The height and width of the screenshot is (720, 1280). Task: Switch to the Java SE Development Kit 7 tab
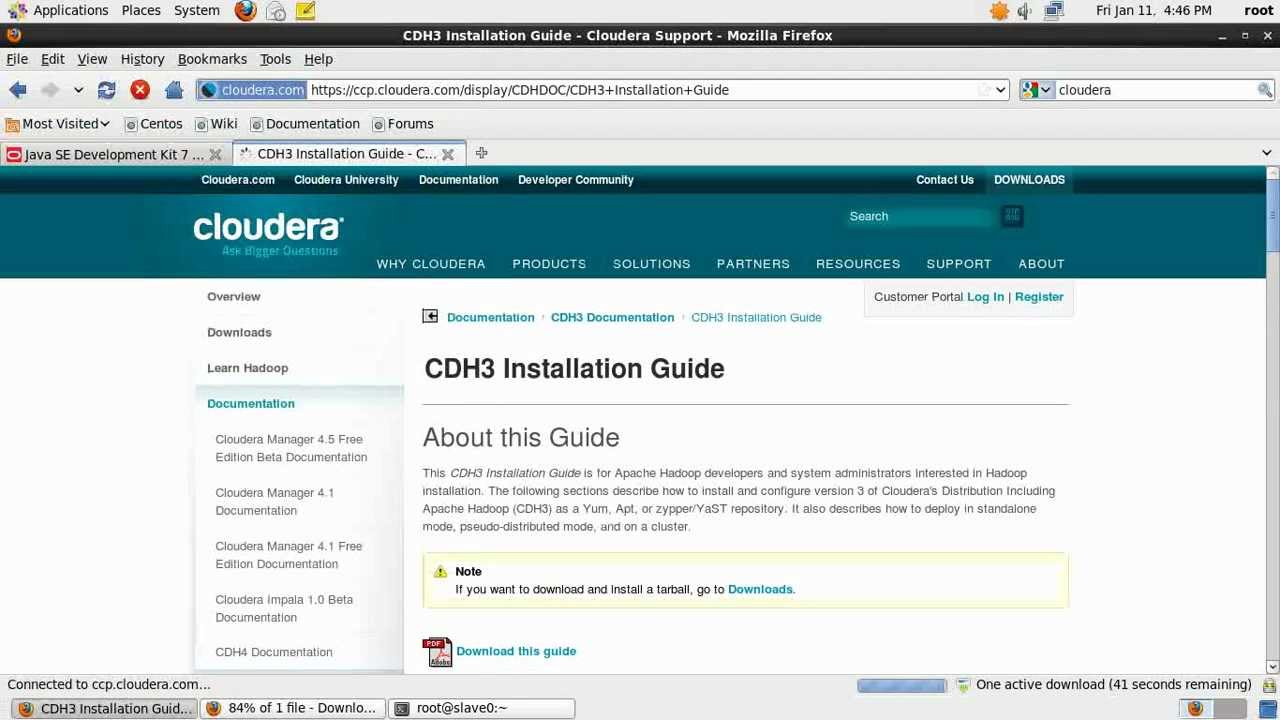(x=104, y=154)
